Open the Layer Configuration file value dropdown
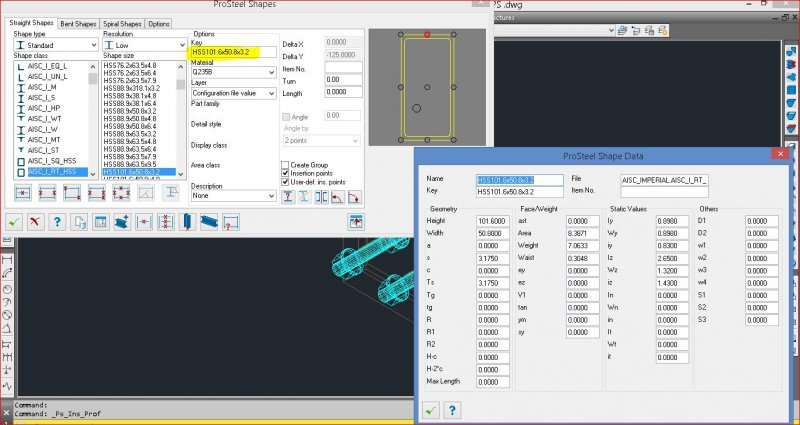Image resolution: width=800 pixels, height=425 pixels. click(234, 93)
